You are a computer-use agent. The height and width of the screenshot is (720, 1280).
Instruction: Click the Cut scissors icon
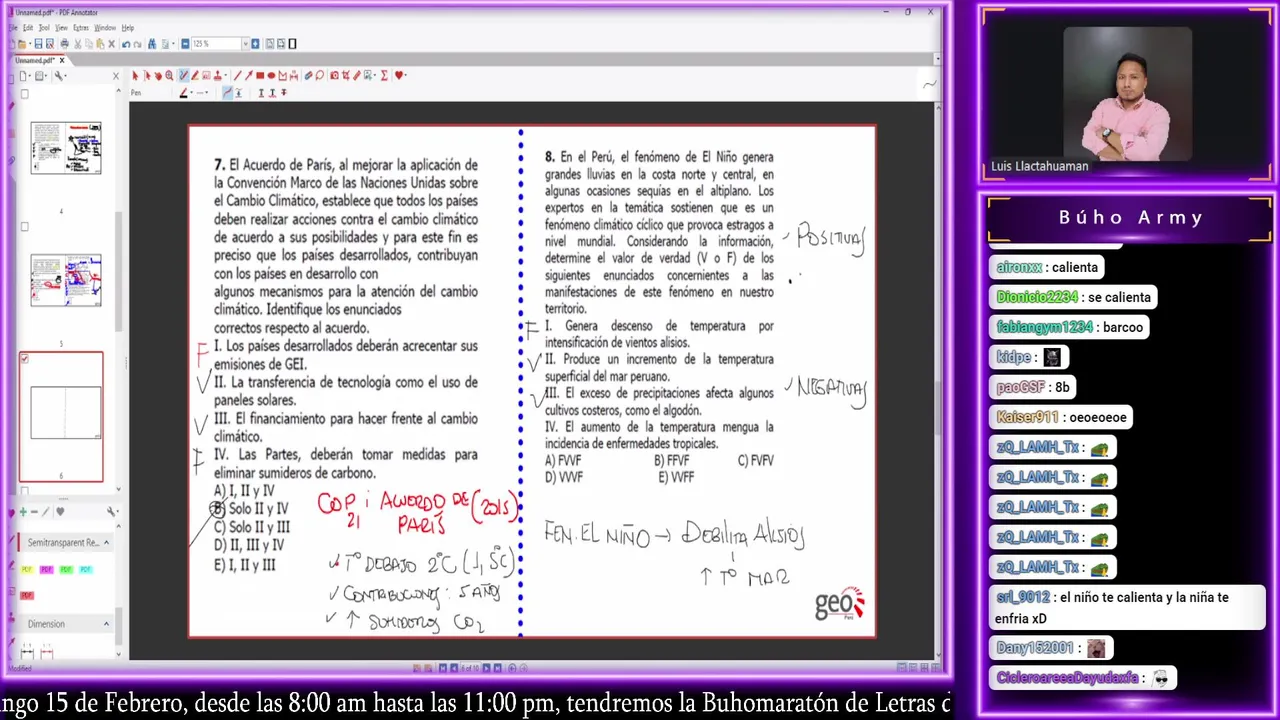click(x=78, y=44)
